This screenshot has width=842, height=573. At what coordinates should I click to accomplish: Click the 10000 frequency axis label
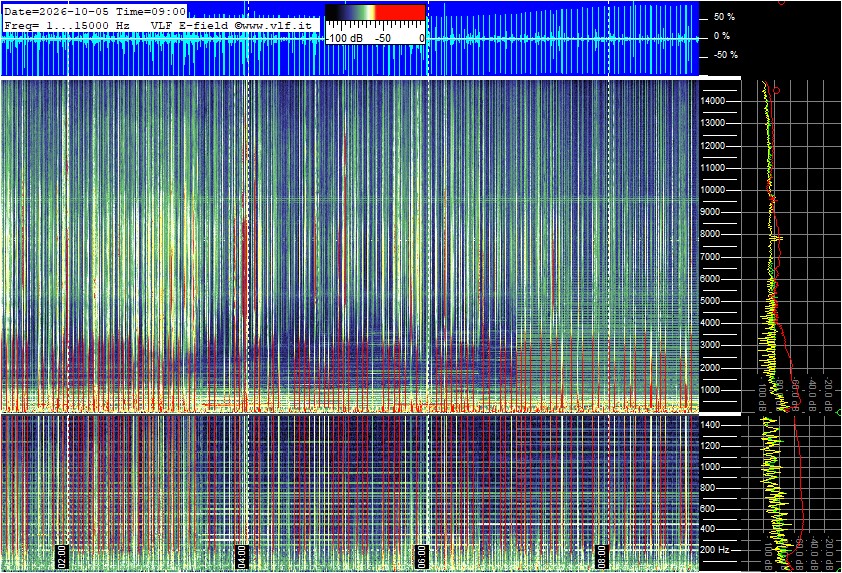click(713, 190)
